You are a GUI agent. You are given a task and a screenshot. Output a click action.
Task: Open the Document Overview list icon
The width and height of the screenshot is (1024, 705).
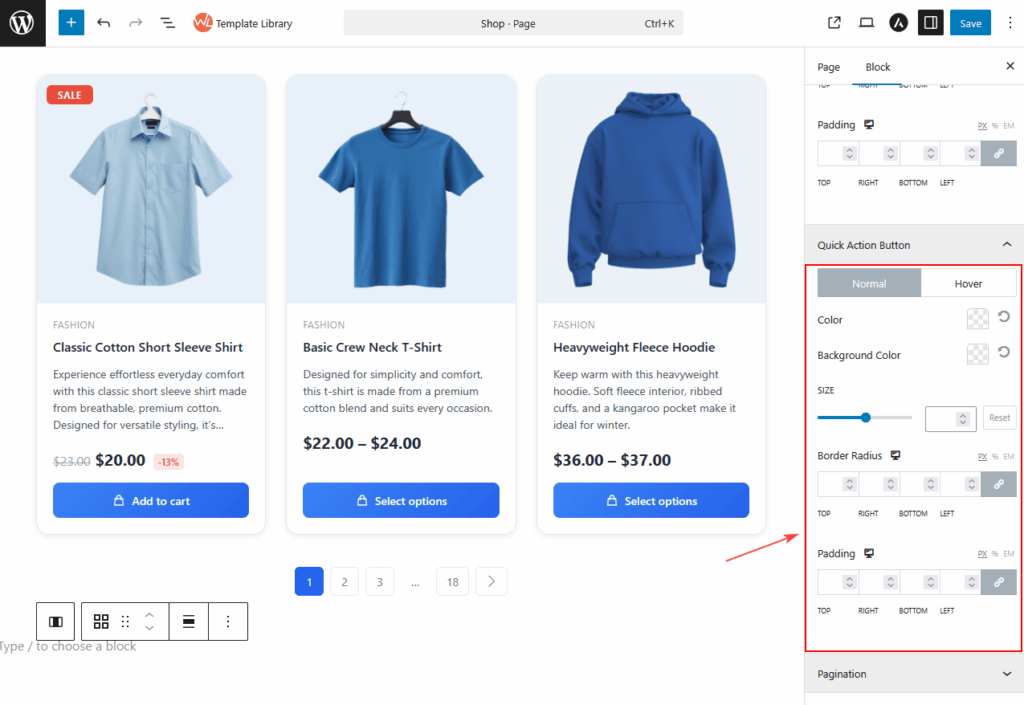(x=168, y=23)
